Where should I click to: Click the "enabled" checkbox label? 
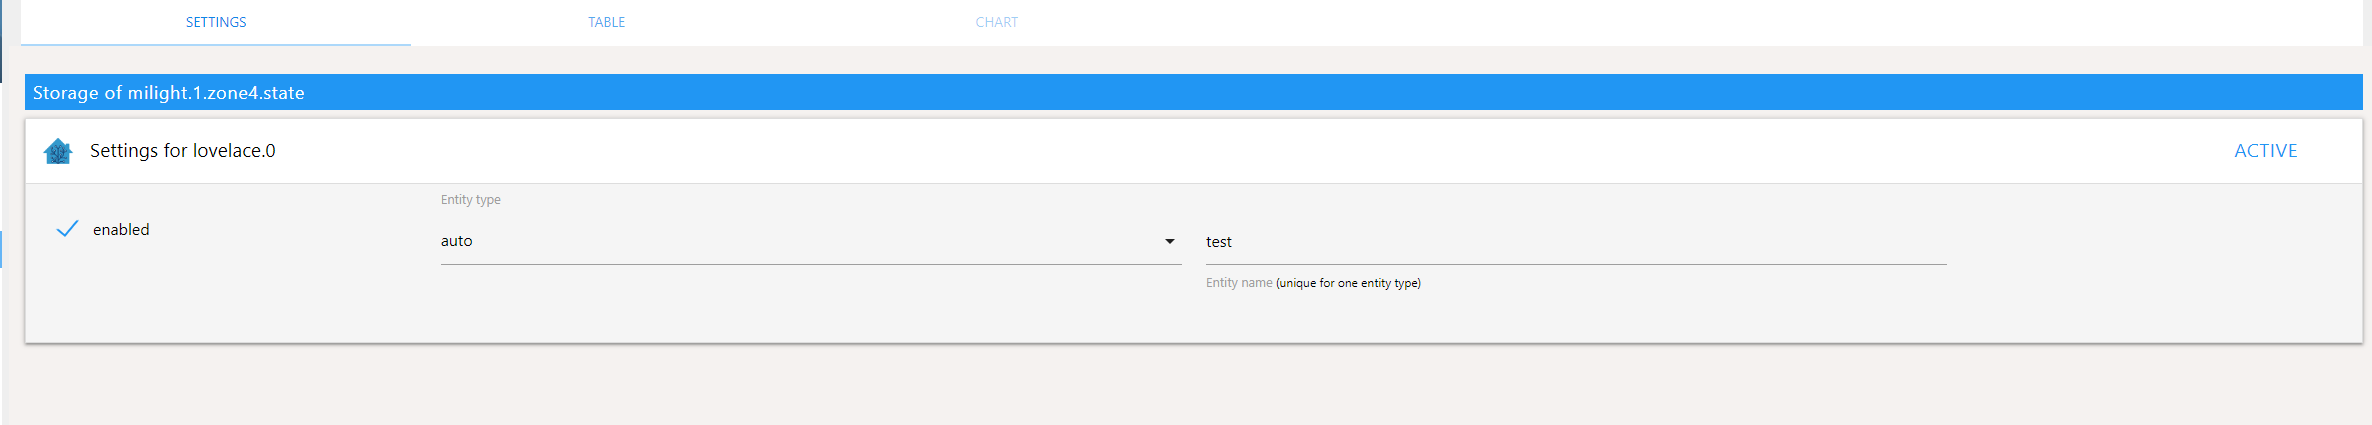point(121,230)
